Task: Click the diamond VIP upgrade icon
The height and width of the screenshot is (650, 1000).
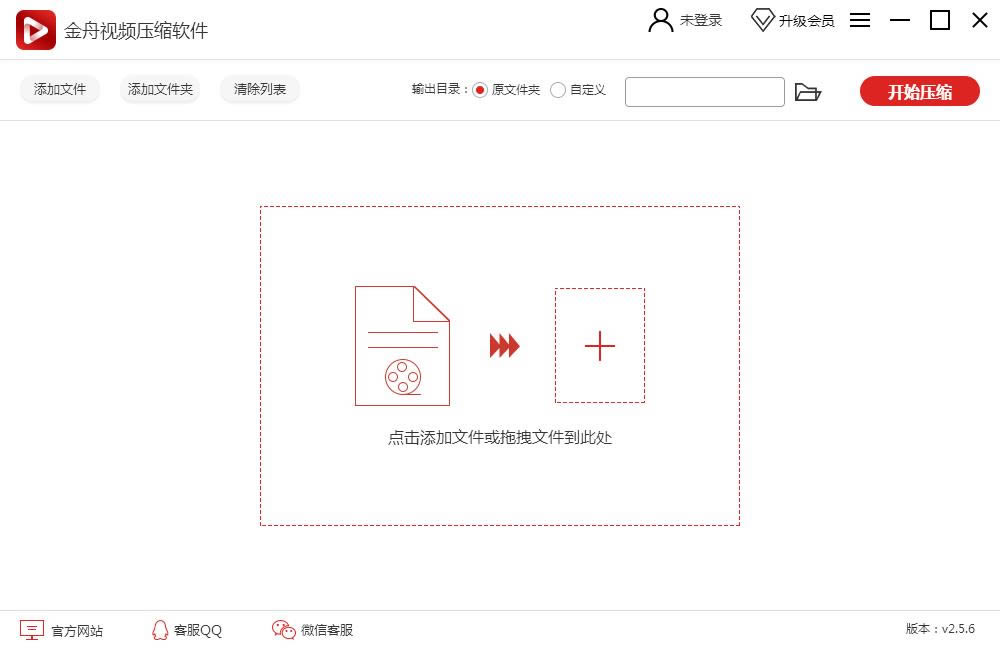Action: (762, 20)
